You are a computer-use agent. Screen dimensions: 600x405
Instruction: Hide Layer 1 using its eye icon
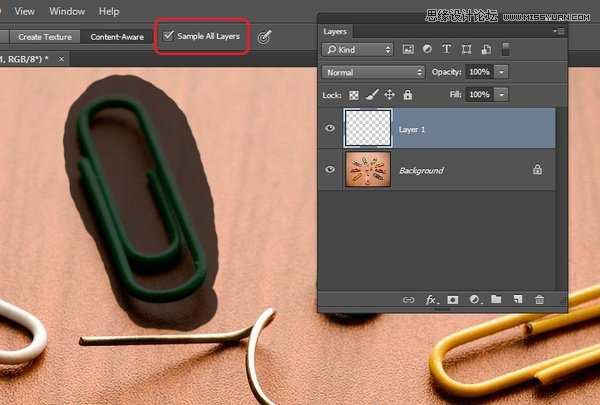click(330, 128)
